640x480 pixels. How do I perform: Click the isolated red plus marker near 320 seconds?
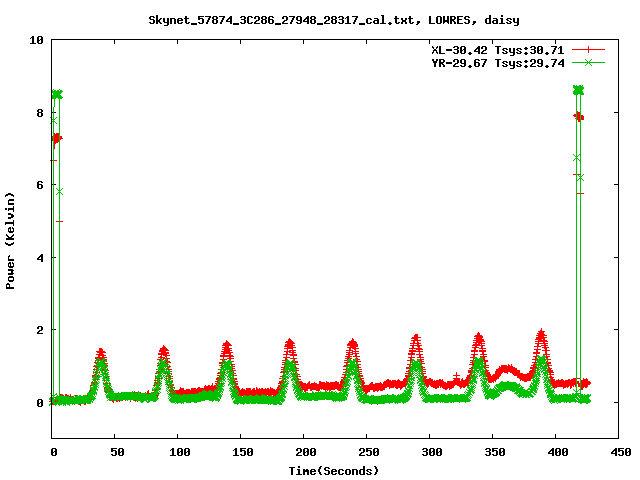pos(456,376)
